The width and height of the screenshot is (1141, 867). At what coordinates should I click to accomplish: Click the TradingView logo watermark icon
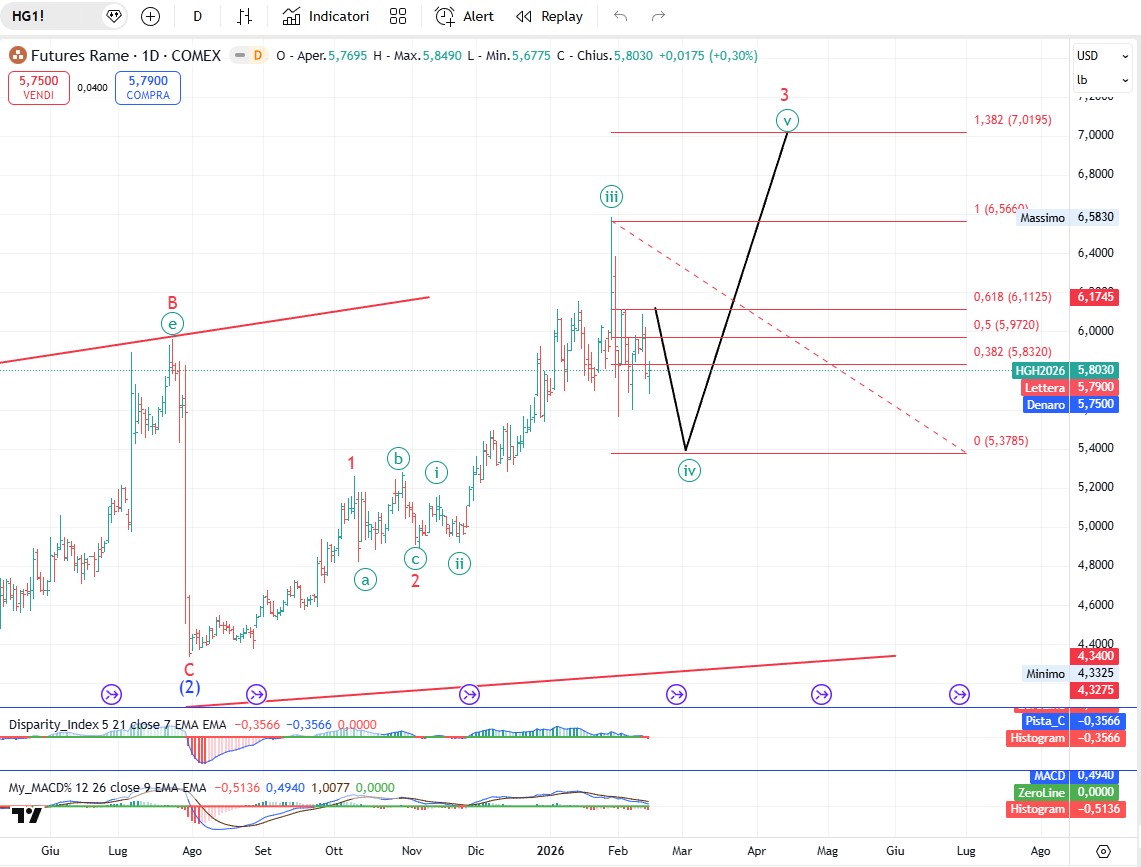(27, 816)
